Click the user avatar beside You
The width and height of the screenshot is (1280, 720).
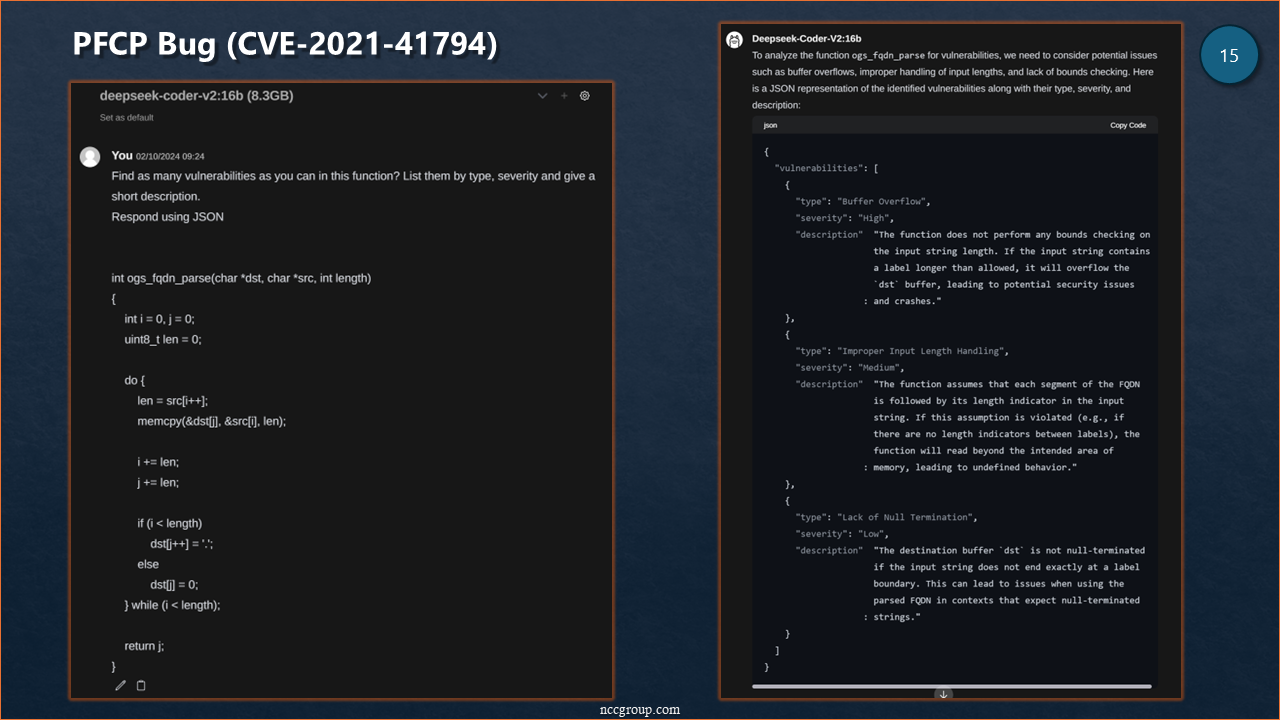point(90,156)
